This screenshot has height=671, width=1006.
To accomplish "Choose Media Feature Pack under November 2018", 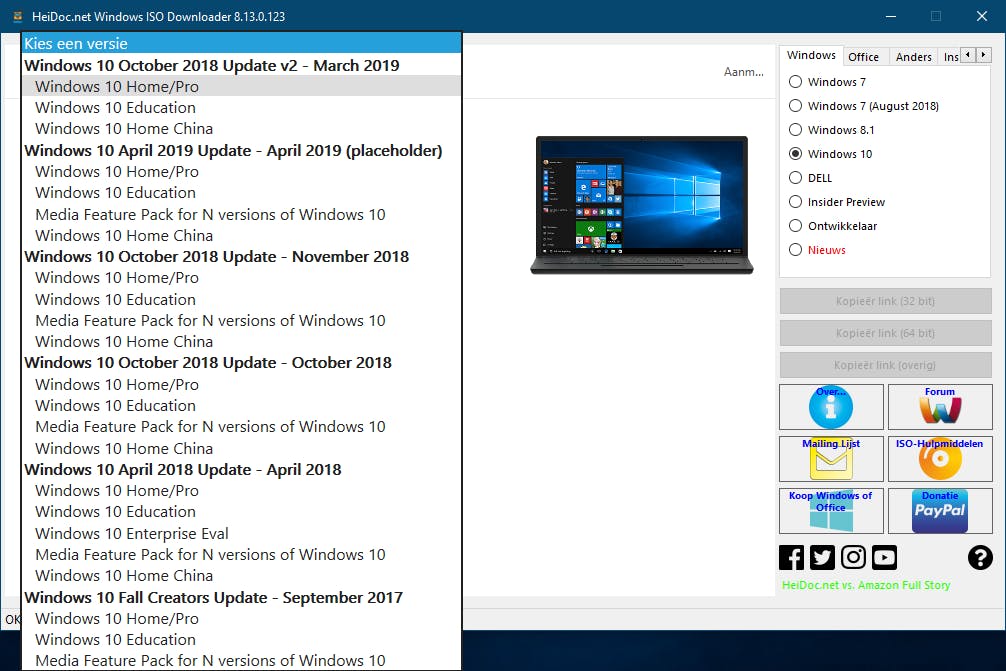I will (241, 320).
